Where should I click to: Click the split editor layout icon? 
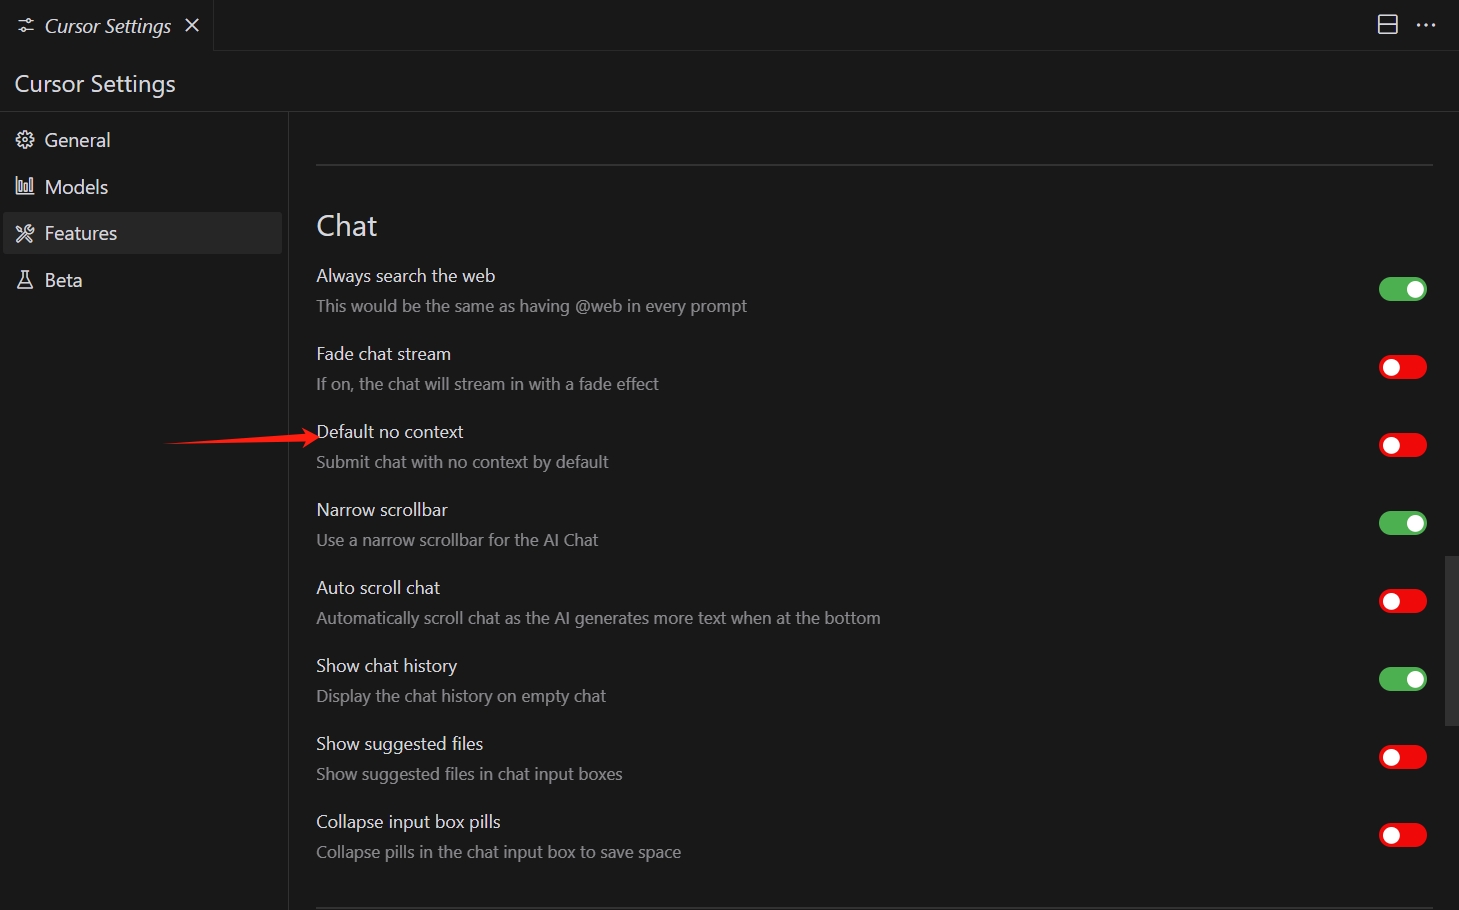1387,25
